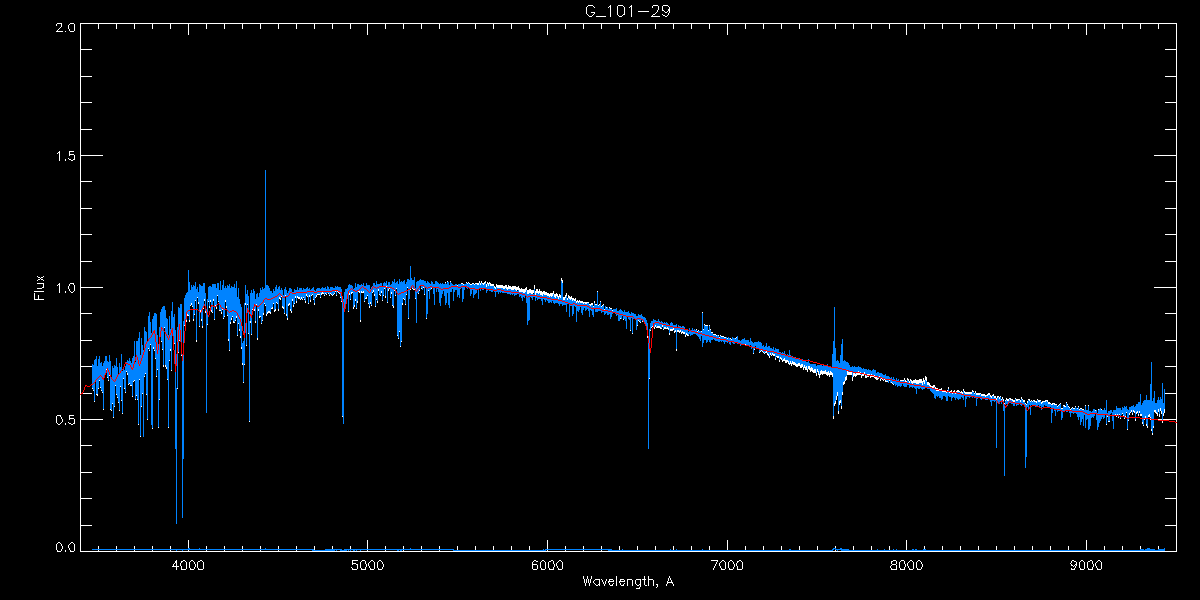
Task: Click the deep absorption line near 6560 Å
Action: pos(649,385)
